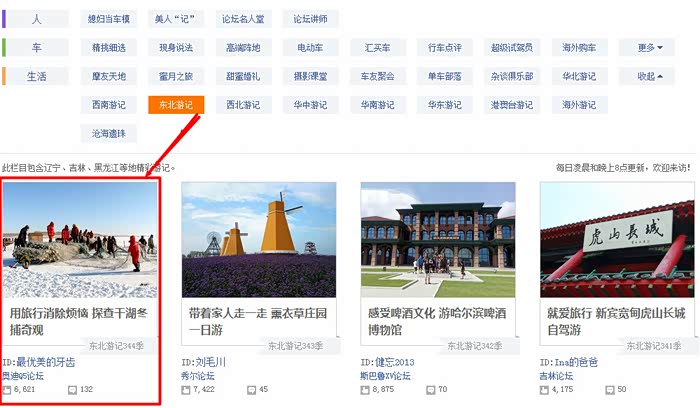This screenshot has width=700, height=408.
Task: Choose the 行车点评 tag
Action: pyautogui.click(x=445, y=48)
